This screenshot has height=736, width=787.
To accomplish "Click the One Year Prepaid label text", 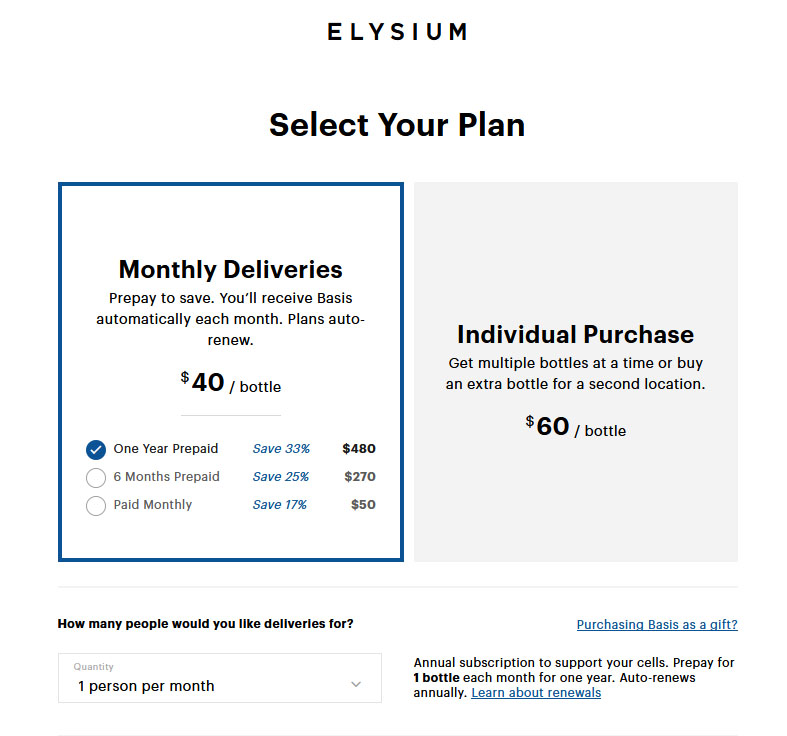I will point(166,449).
